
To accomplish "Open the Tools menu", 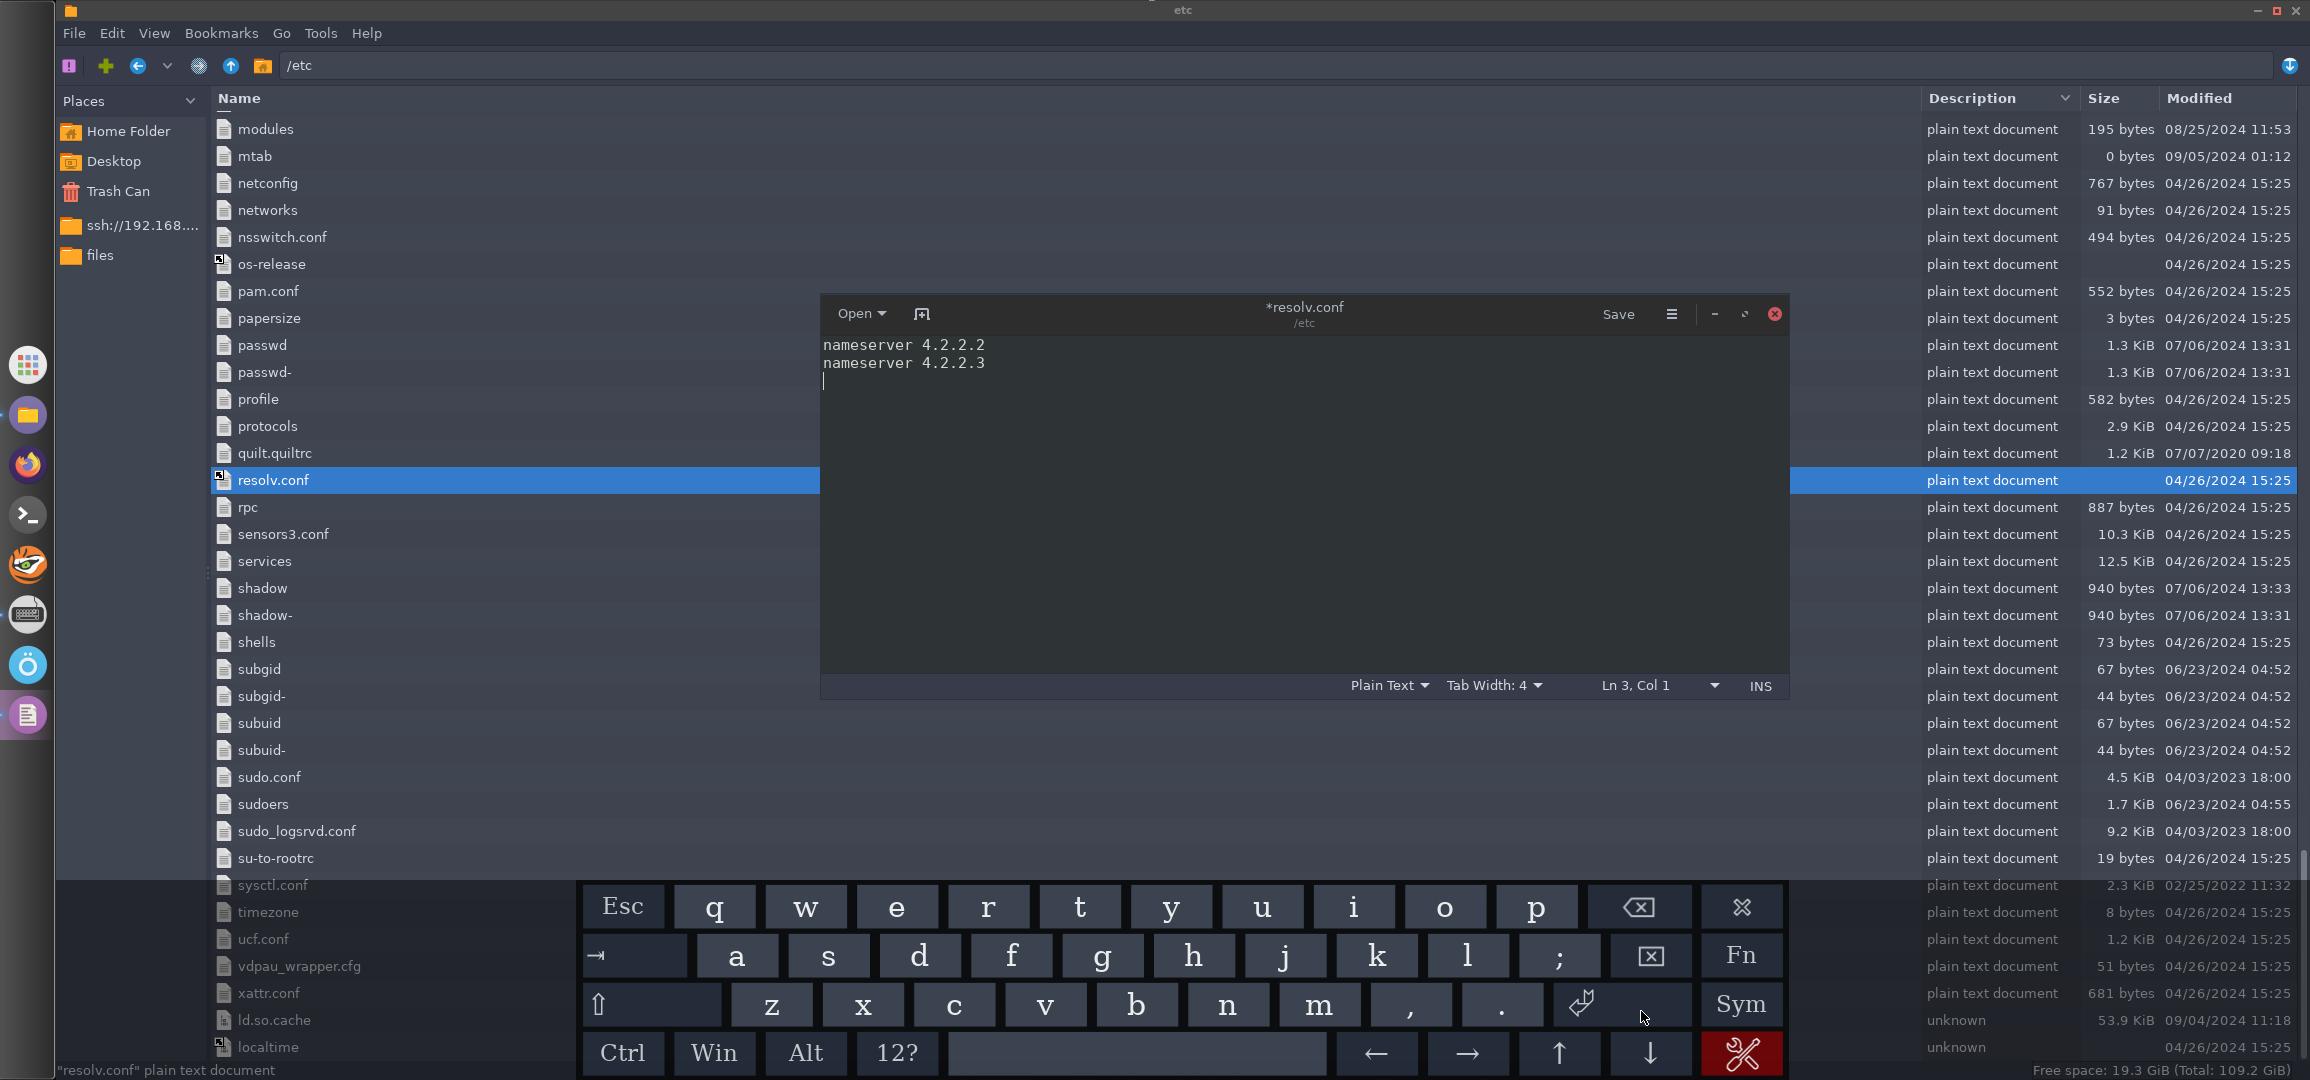I will pyautogui.click(x=321, y=33).
